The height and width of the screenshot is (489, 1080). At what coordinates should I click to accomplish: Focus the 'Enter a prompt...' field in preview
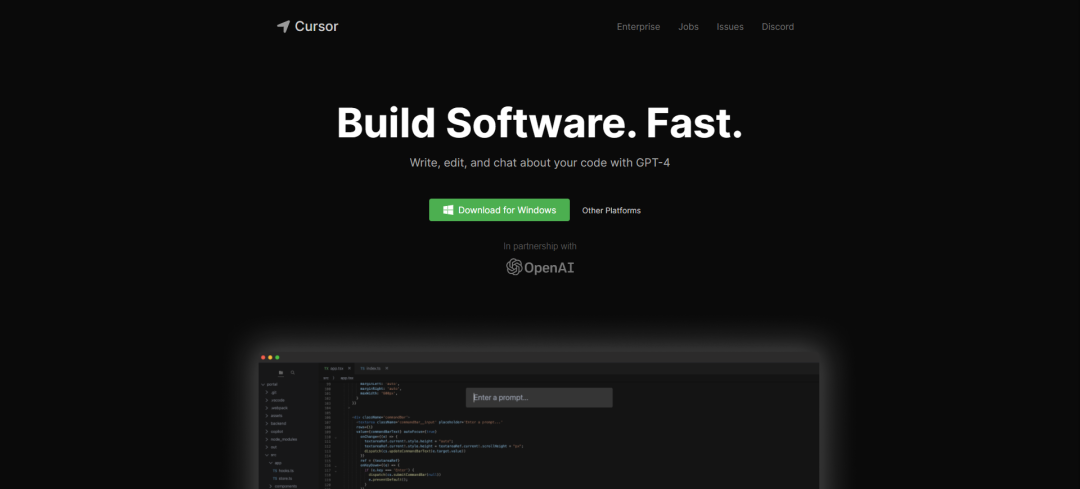(x=539, y=397)
